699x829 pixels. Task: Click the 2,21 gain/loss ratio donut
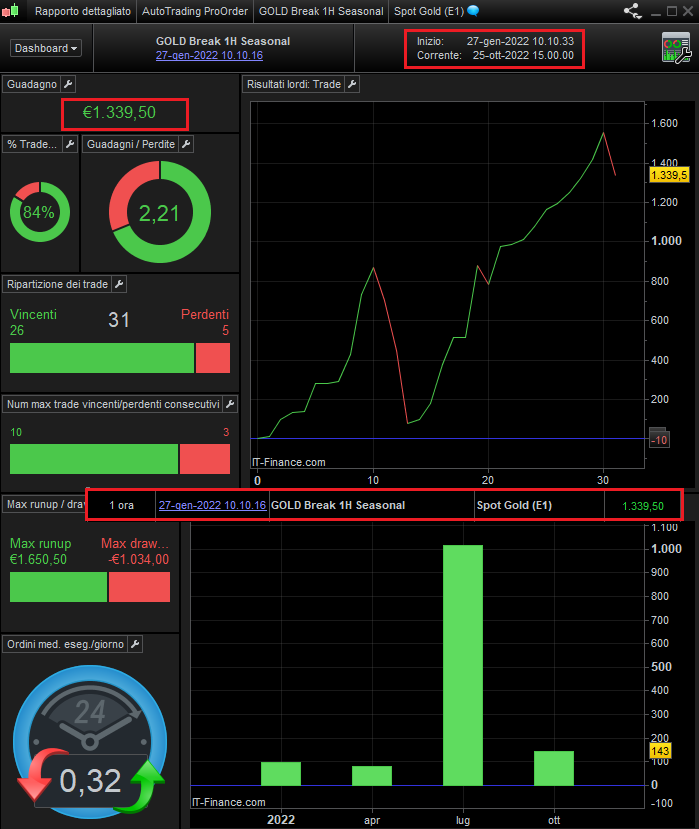(x=160, y=212)
